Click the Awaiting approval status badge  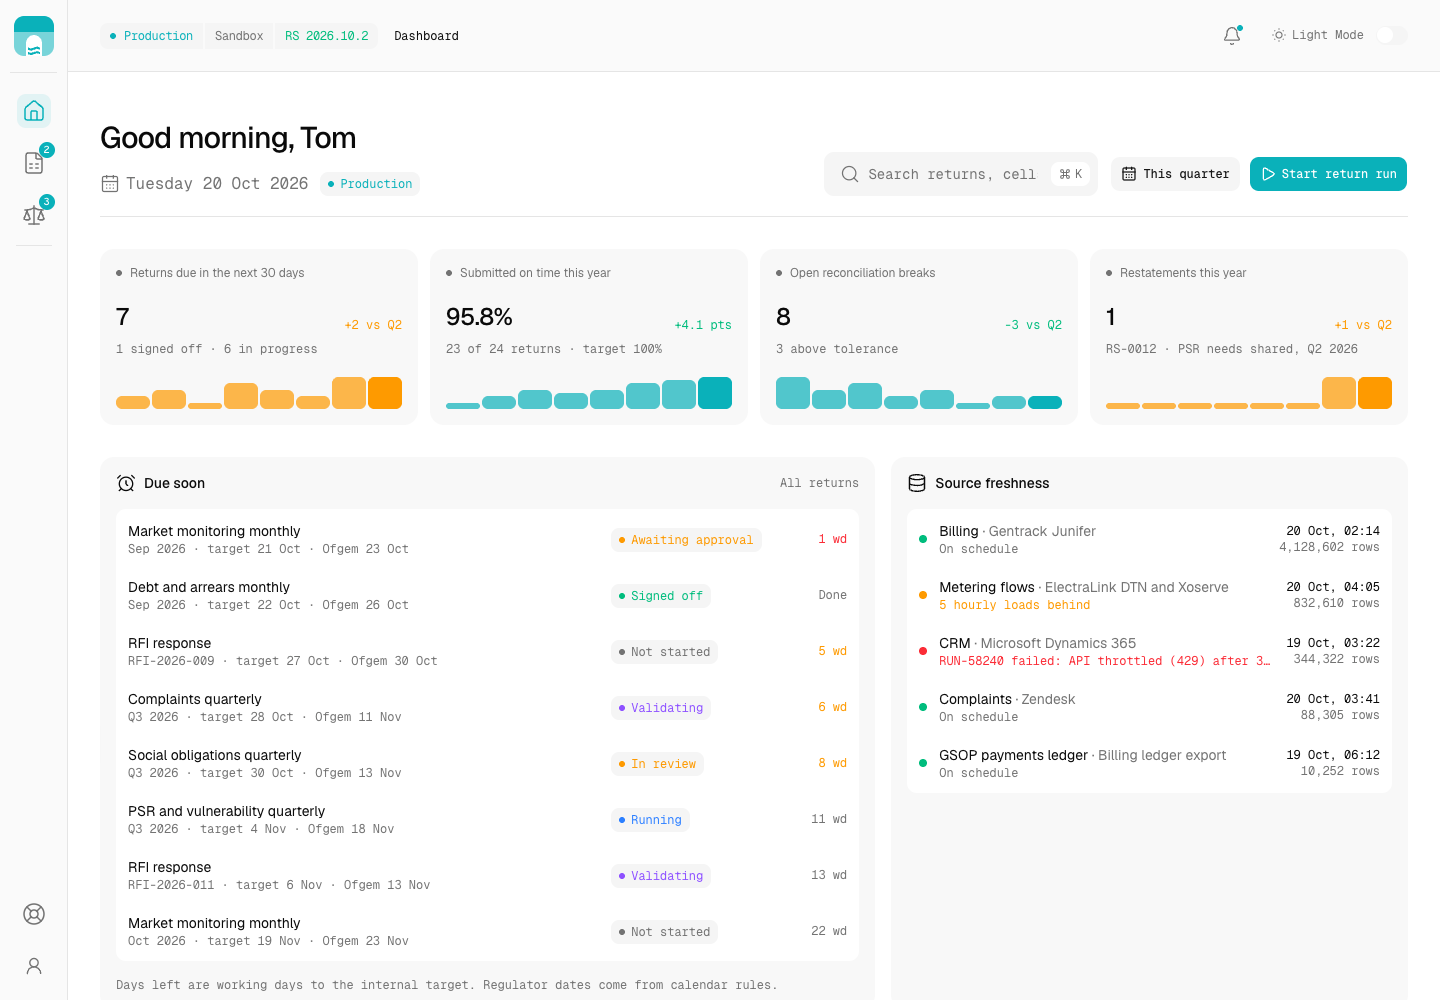pos(686,540)
